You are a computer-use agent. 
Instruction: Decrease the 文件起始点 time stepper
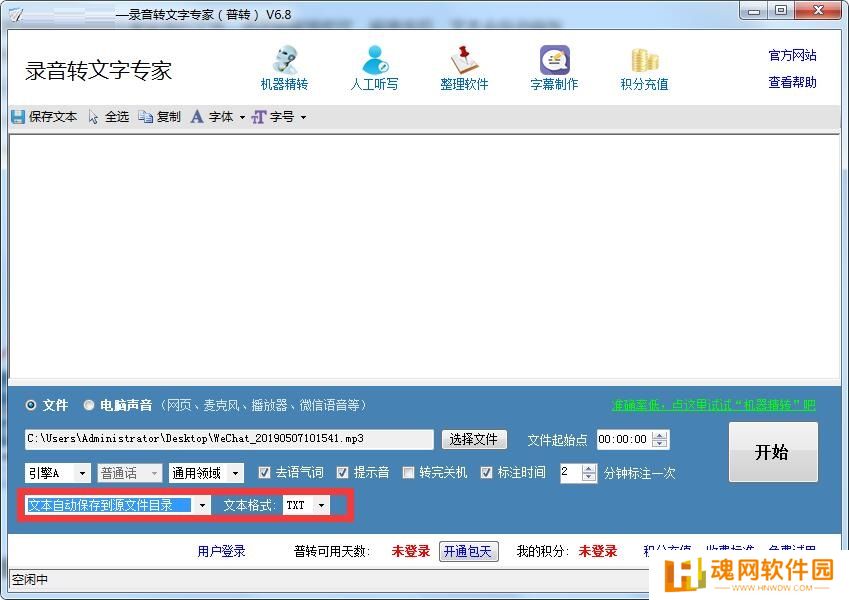659,444
